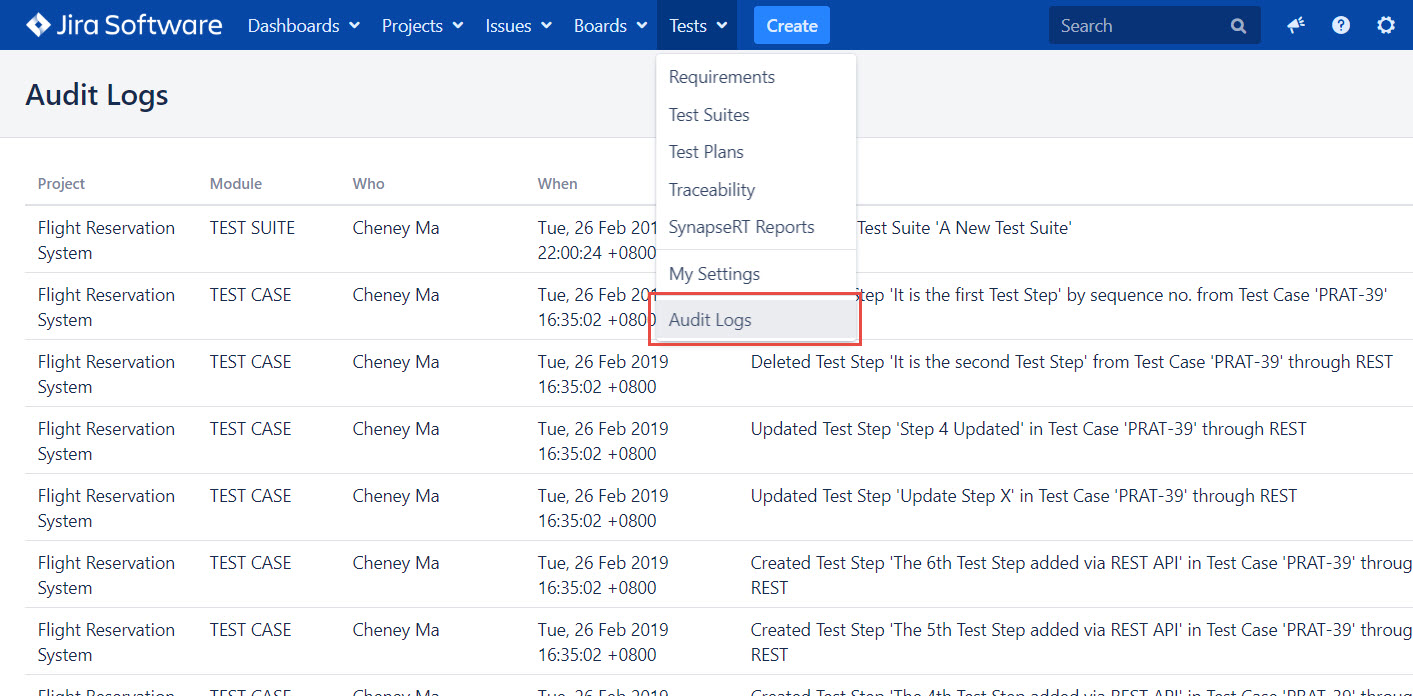Click the Jira Software logo
This screenshot has width=1413, height=696.
click(x=124, y=25)
